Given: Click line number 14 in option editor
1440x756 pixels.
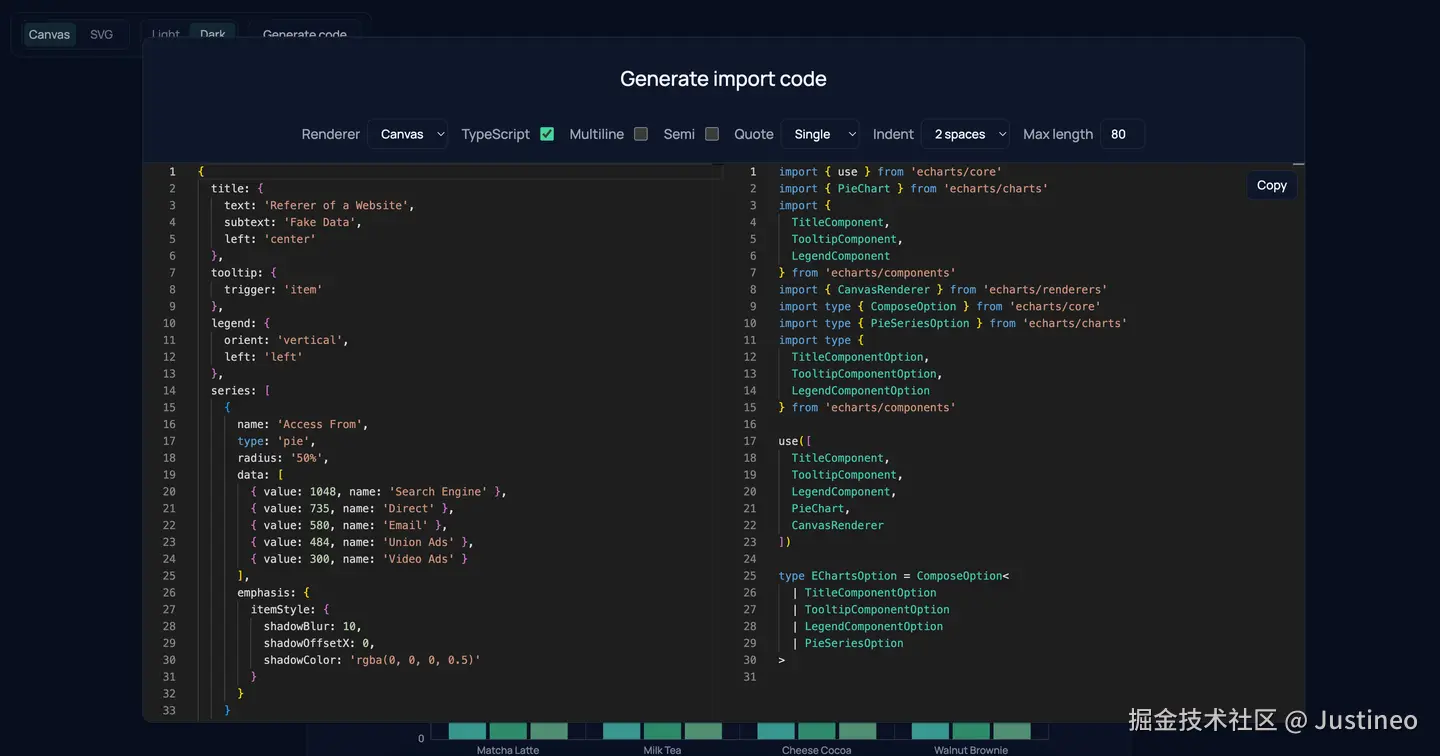Looking at the screenshot, I should (x=169, y=390).
